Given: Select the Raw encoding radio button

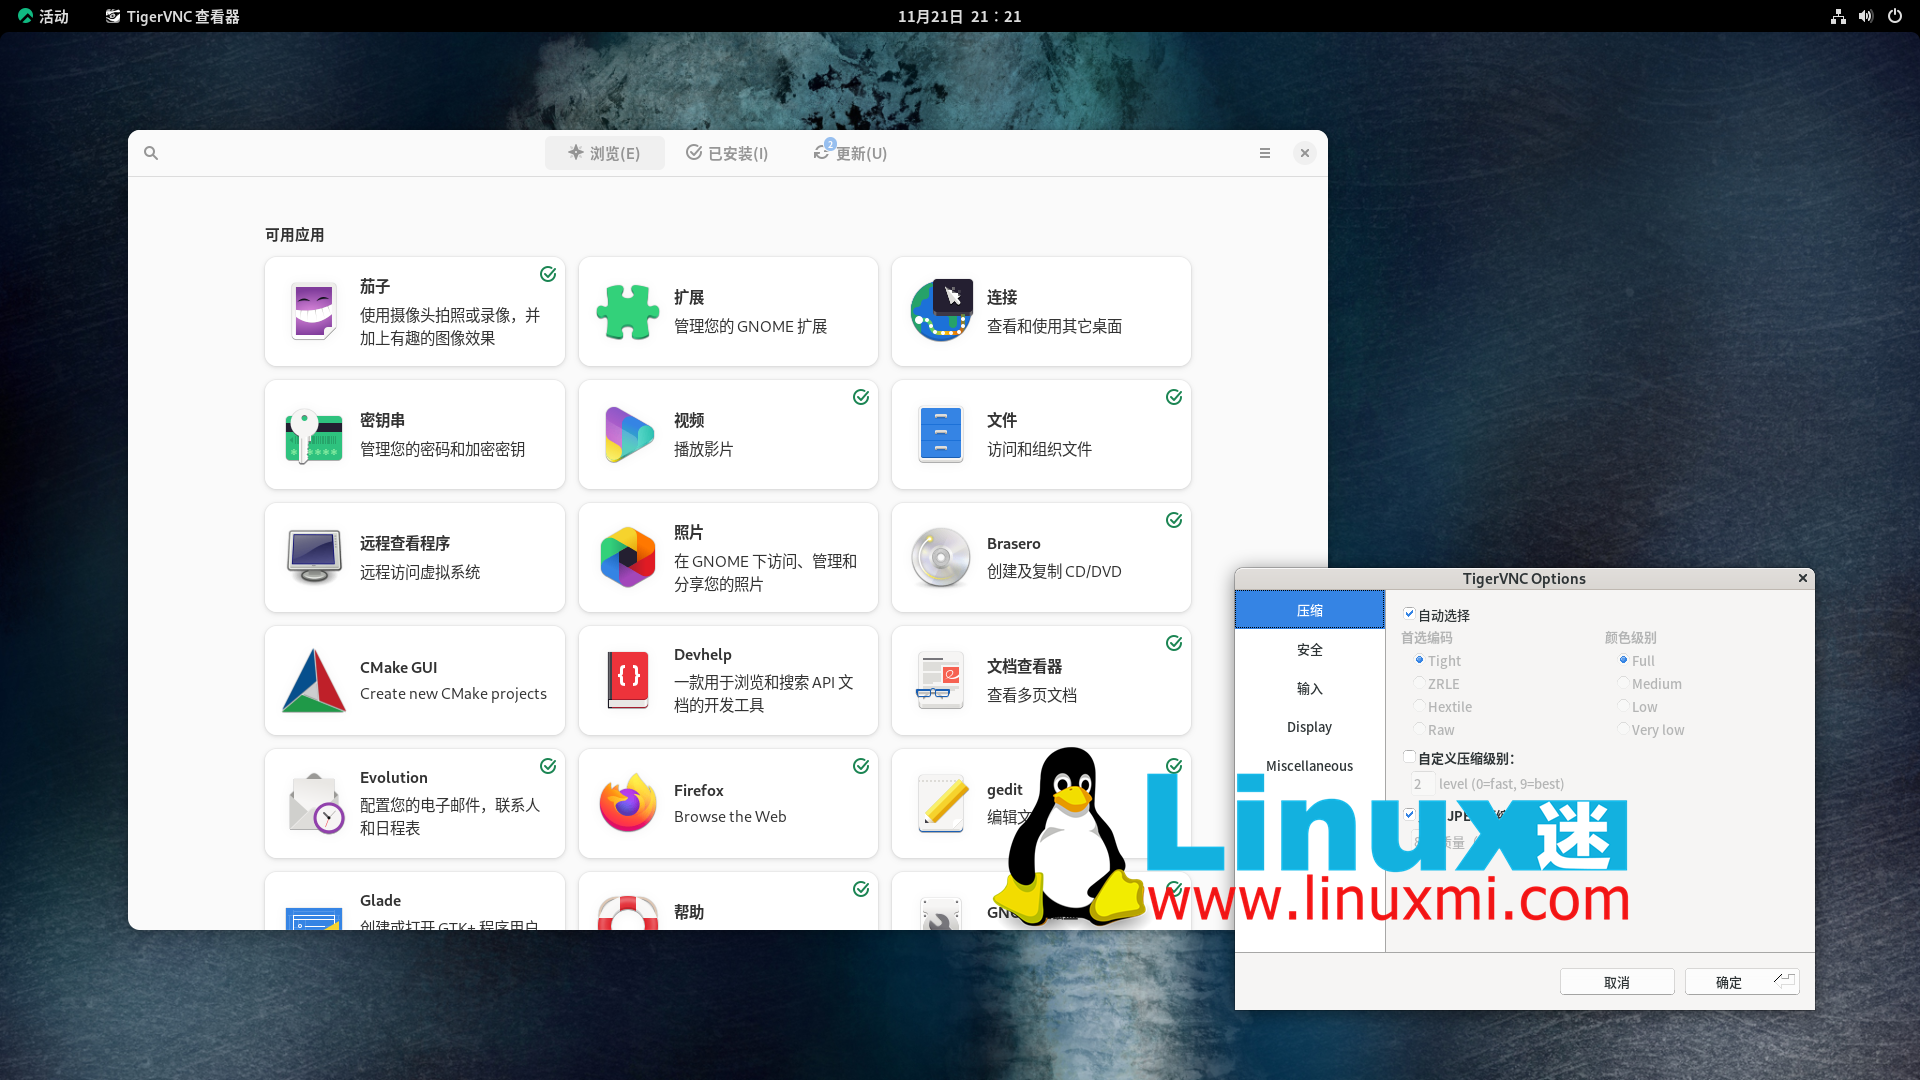Looking at the screenshot, I should tap(1419, 729).
